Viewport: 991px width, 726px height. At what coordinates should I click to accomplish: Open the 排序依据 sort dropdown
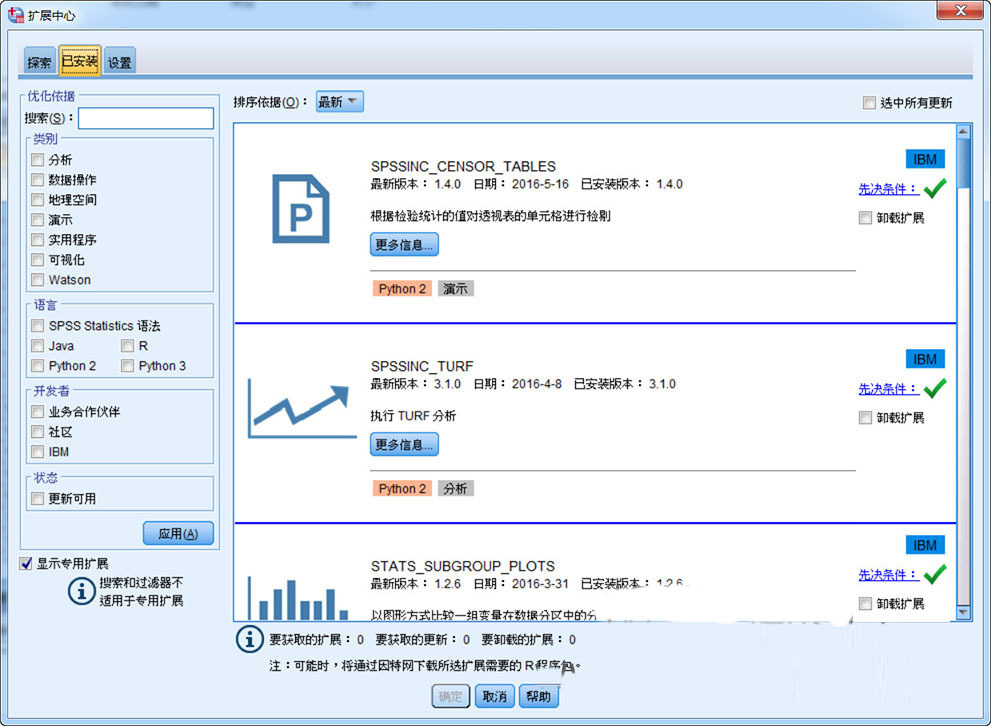(x=340, y=102)
